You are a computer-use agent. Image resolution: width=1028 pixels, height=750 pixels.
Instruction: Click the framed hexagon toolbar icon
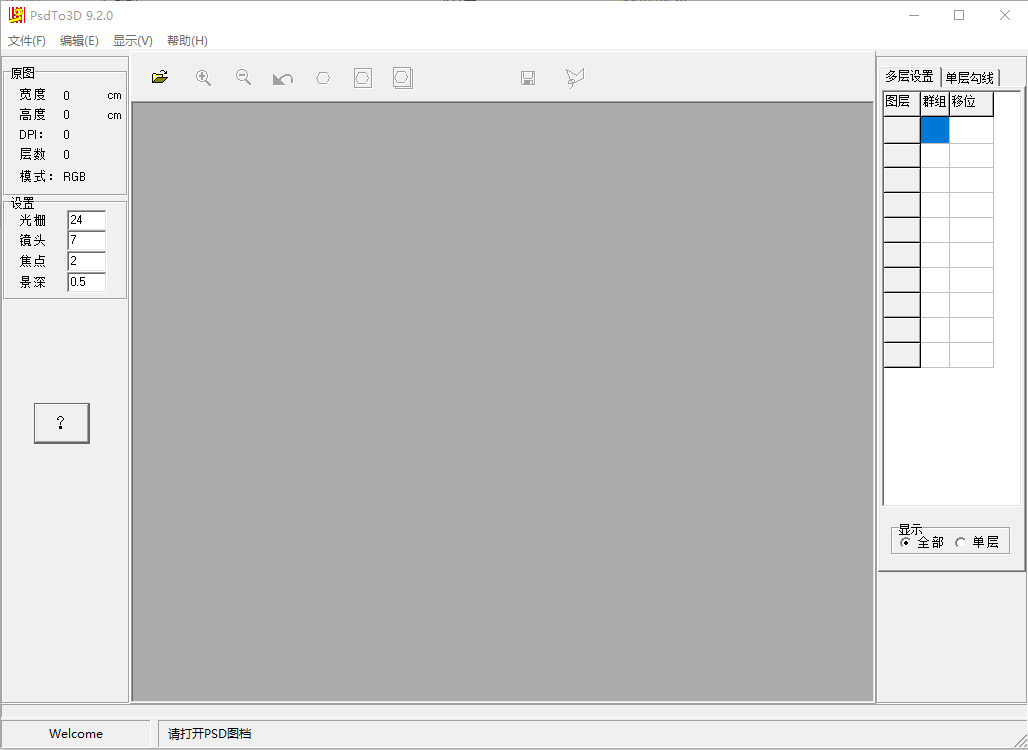point(363,78)
